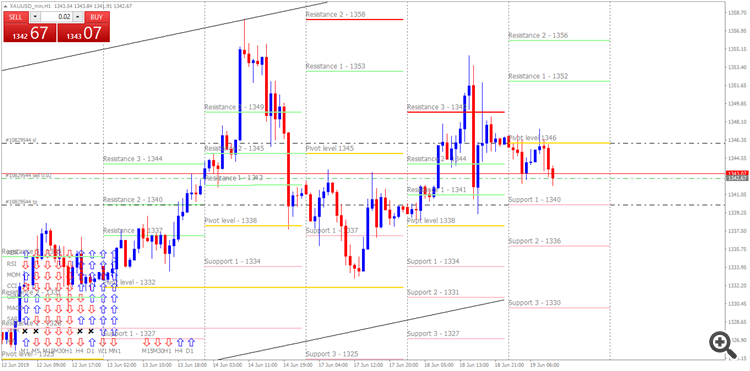Select the 'Support 2 - 1336' label
Image resolution: width=750 pixels, height=371 pixels.
click(x=534, y=241)
